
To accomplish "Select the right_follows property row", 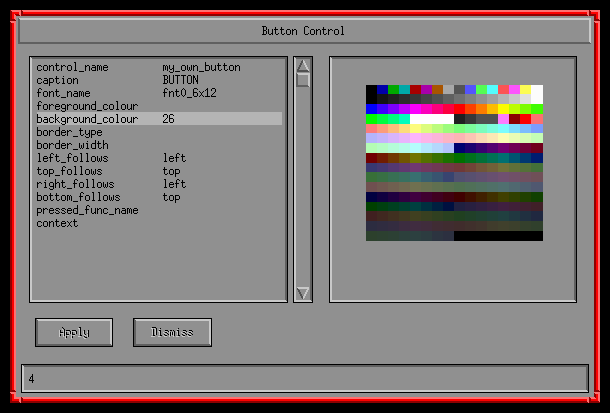I will [159, 184].
